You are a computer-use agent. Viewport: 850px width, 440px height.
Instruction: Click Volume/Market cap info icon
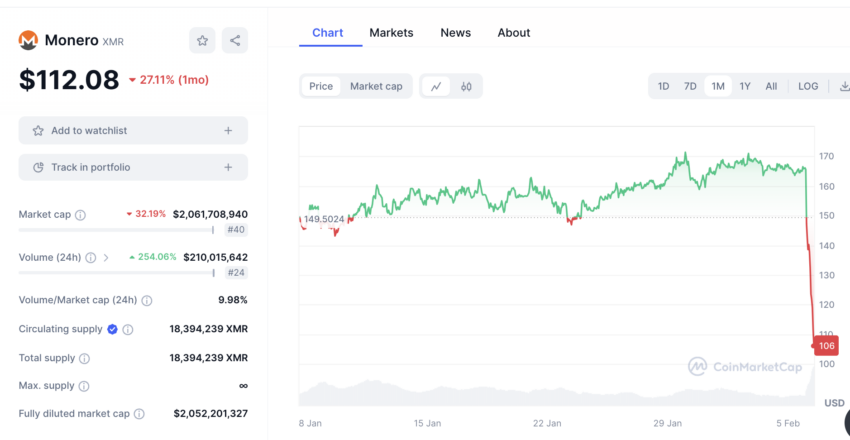[147, 301]
